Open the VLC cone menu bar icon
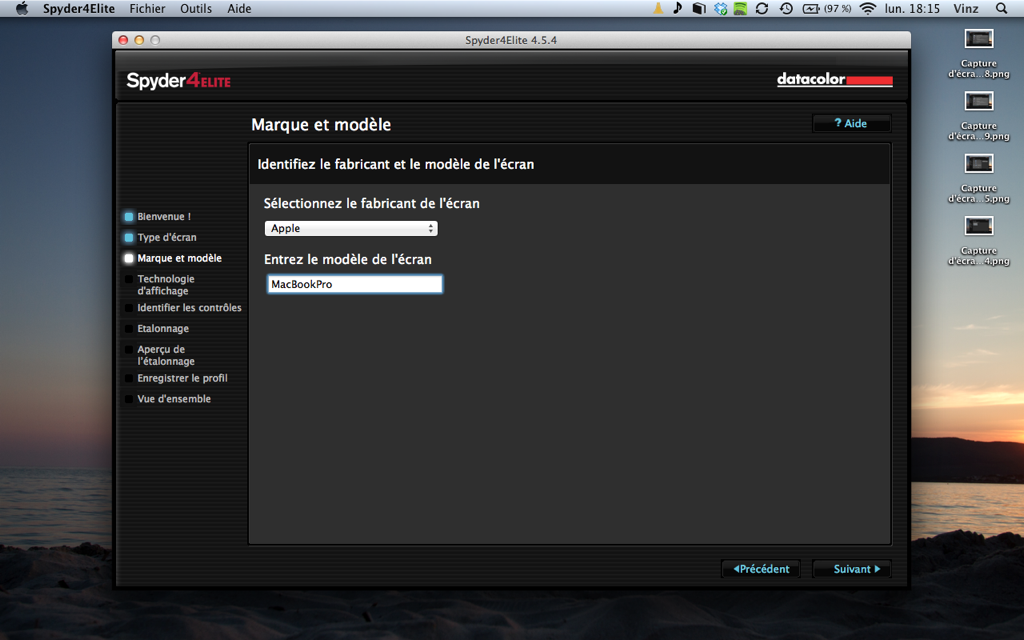This screenshot has width=1024, height=640. pos(658,9)
